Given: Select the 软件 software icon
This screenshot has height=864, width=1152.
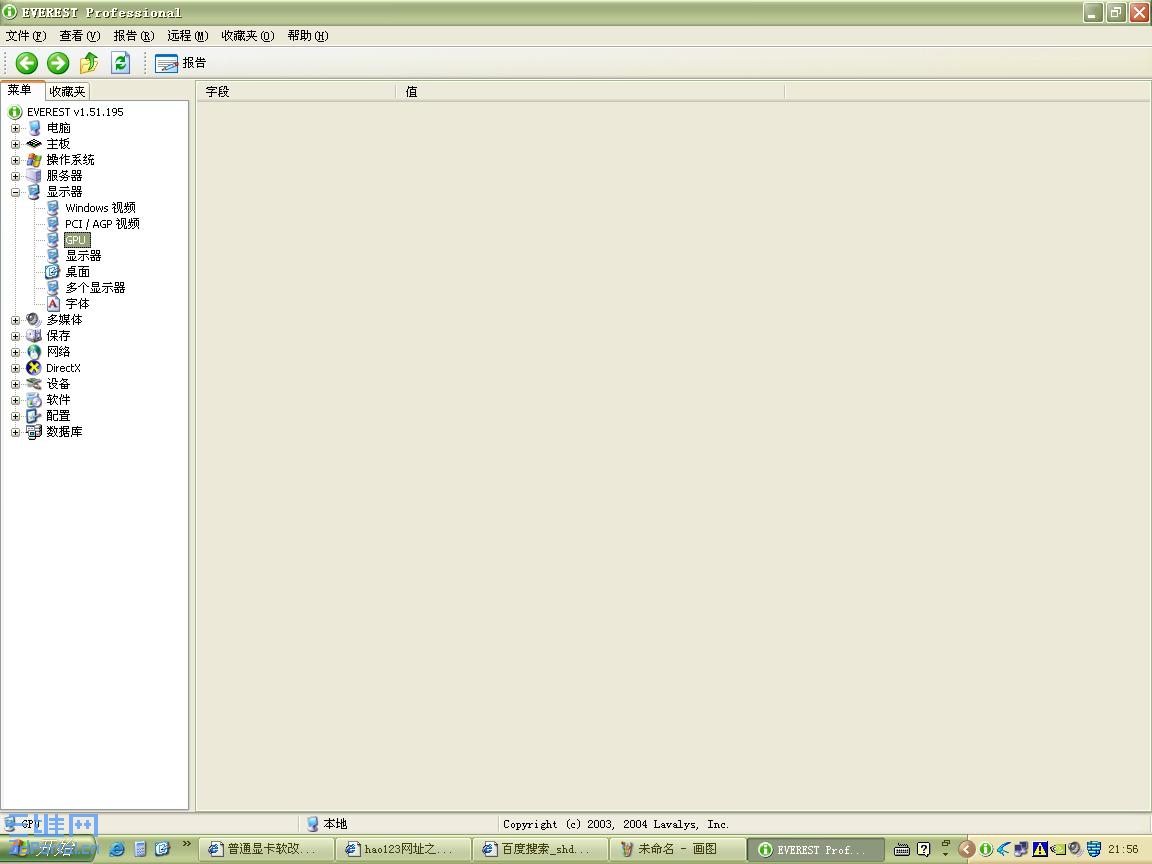Looking at the screenshot, I should pyautogui.click(x=34, y=400).
